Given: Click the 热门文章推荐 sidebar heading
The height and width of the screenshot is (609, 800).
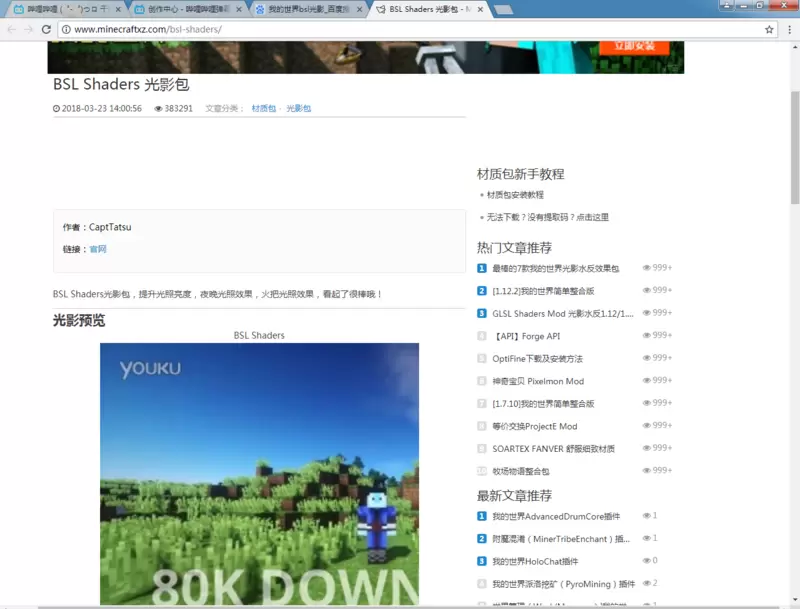Looking at the screenshot, I should [x=514, y=248].
